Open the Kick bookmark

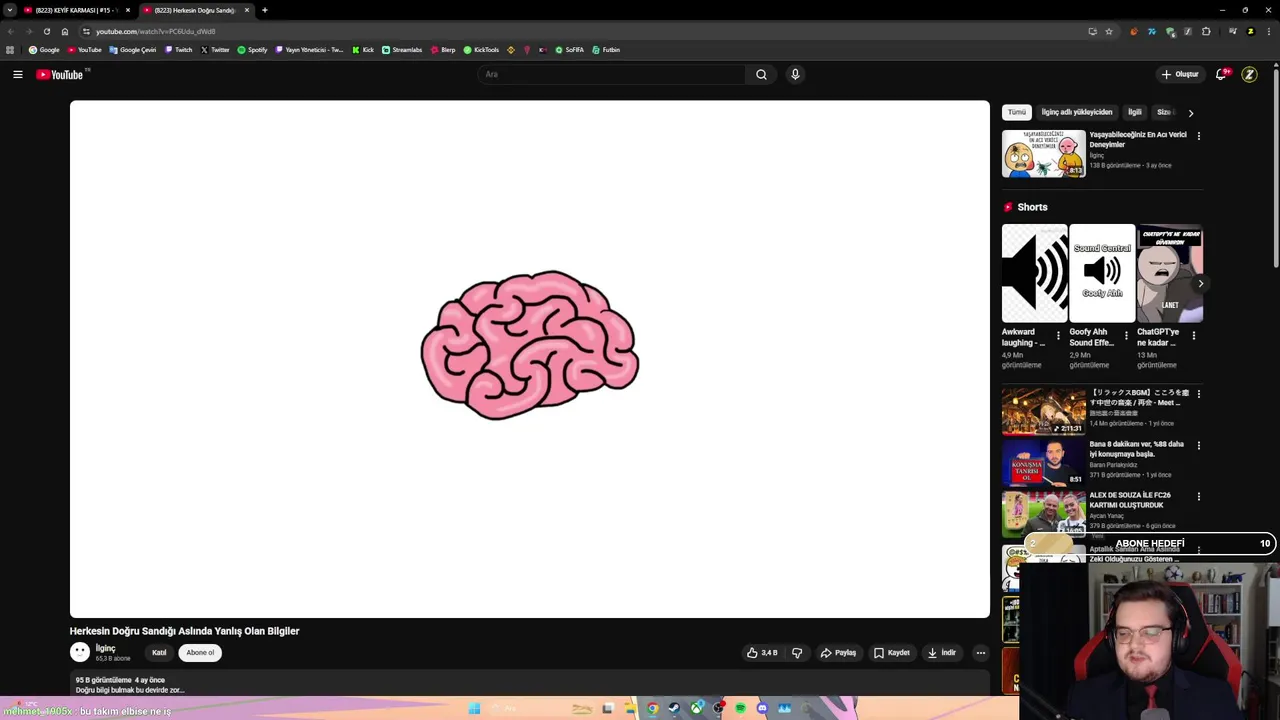pos(363,50)
